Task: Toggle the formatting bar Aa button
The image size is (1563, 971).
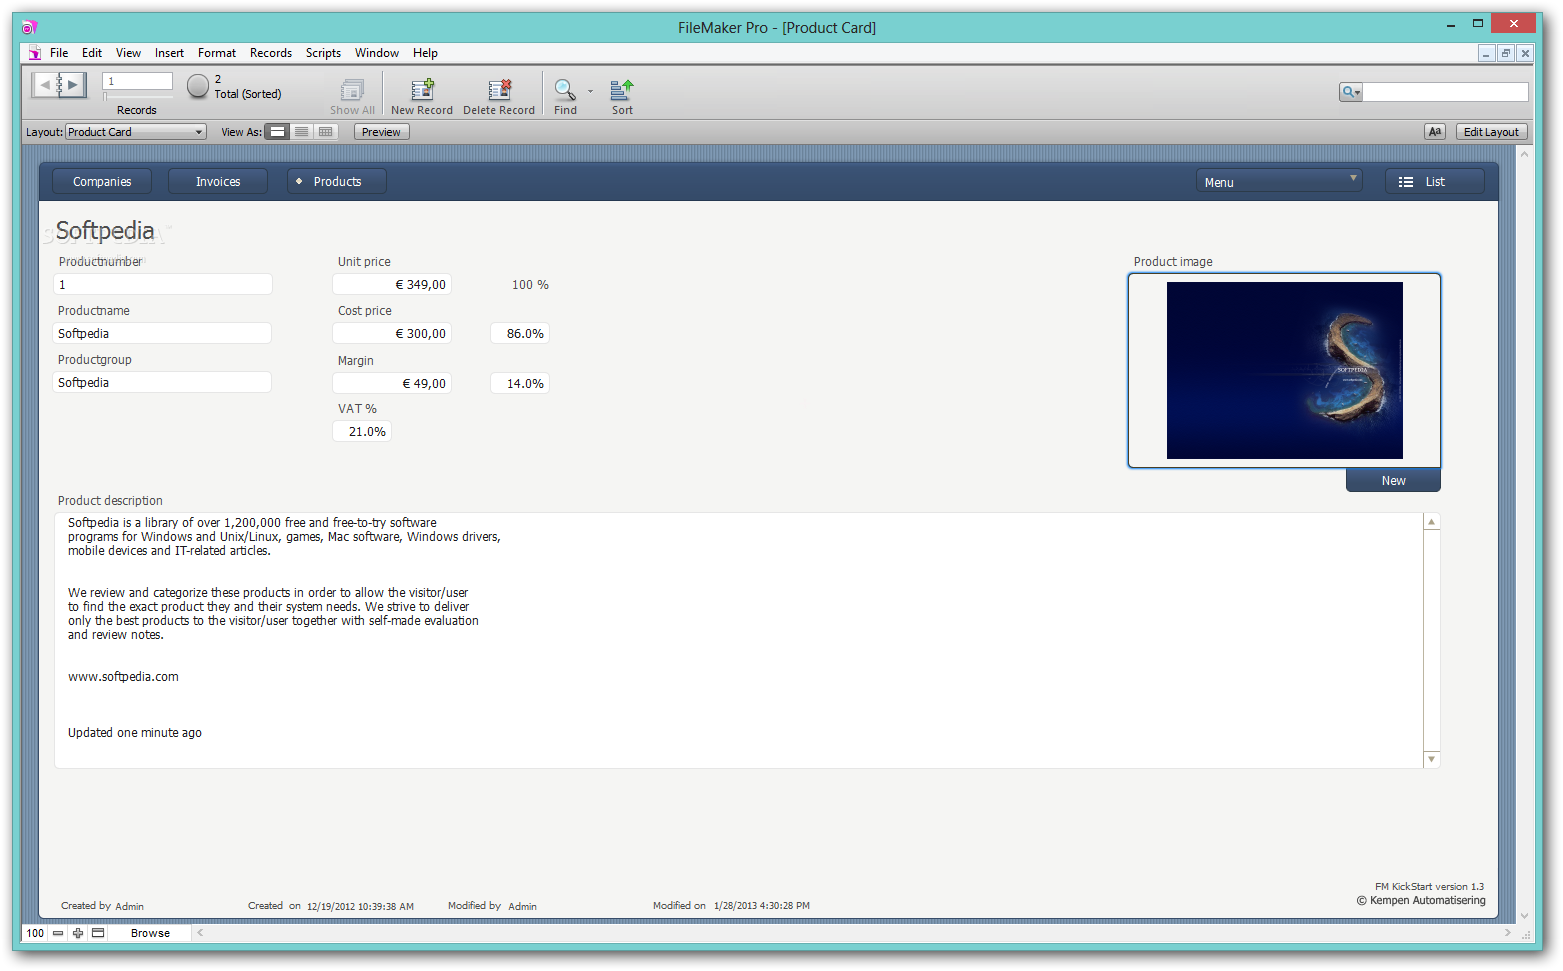Action: coord(1435,132)
